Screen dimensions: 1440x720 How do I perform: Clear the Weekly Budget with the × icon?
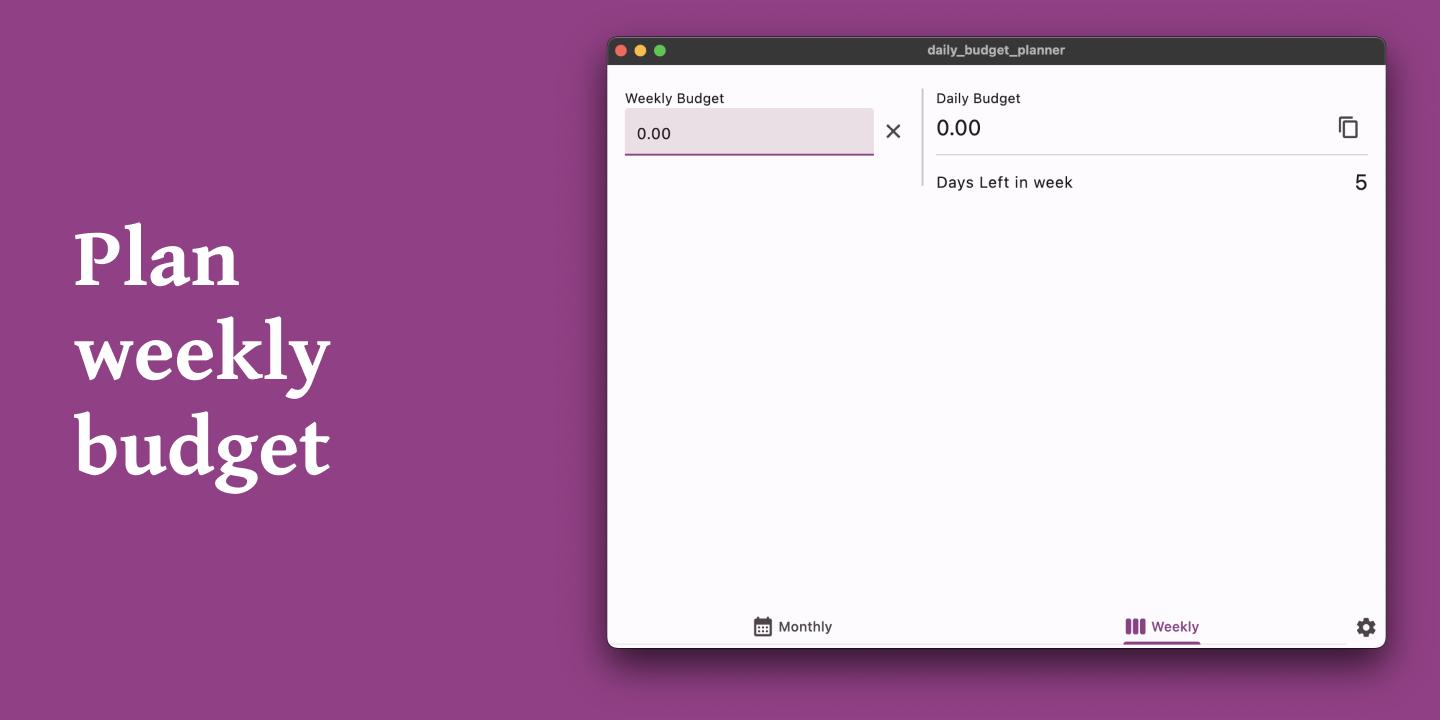[x=893, y=131]
